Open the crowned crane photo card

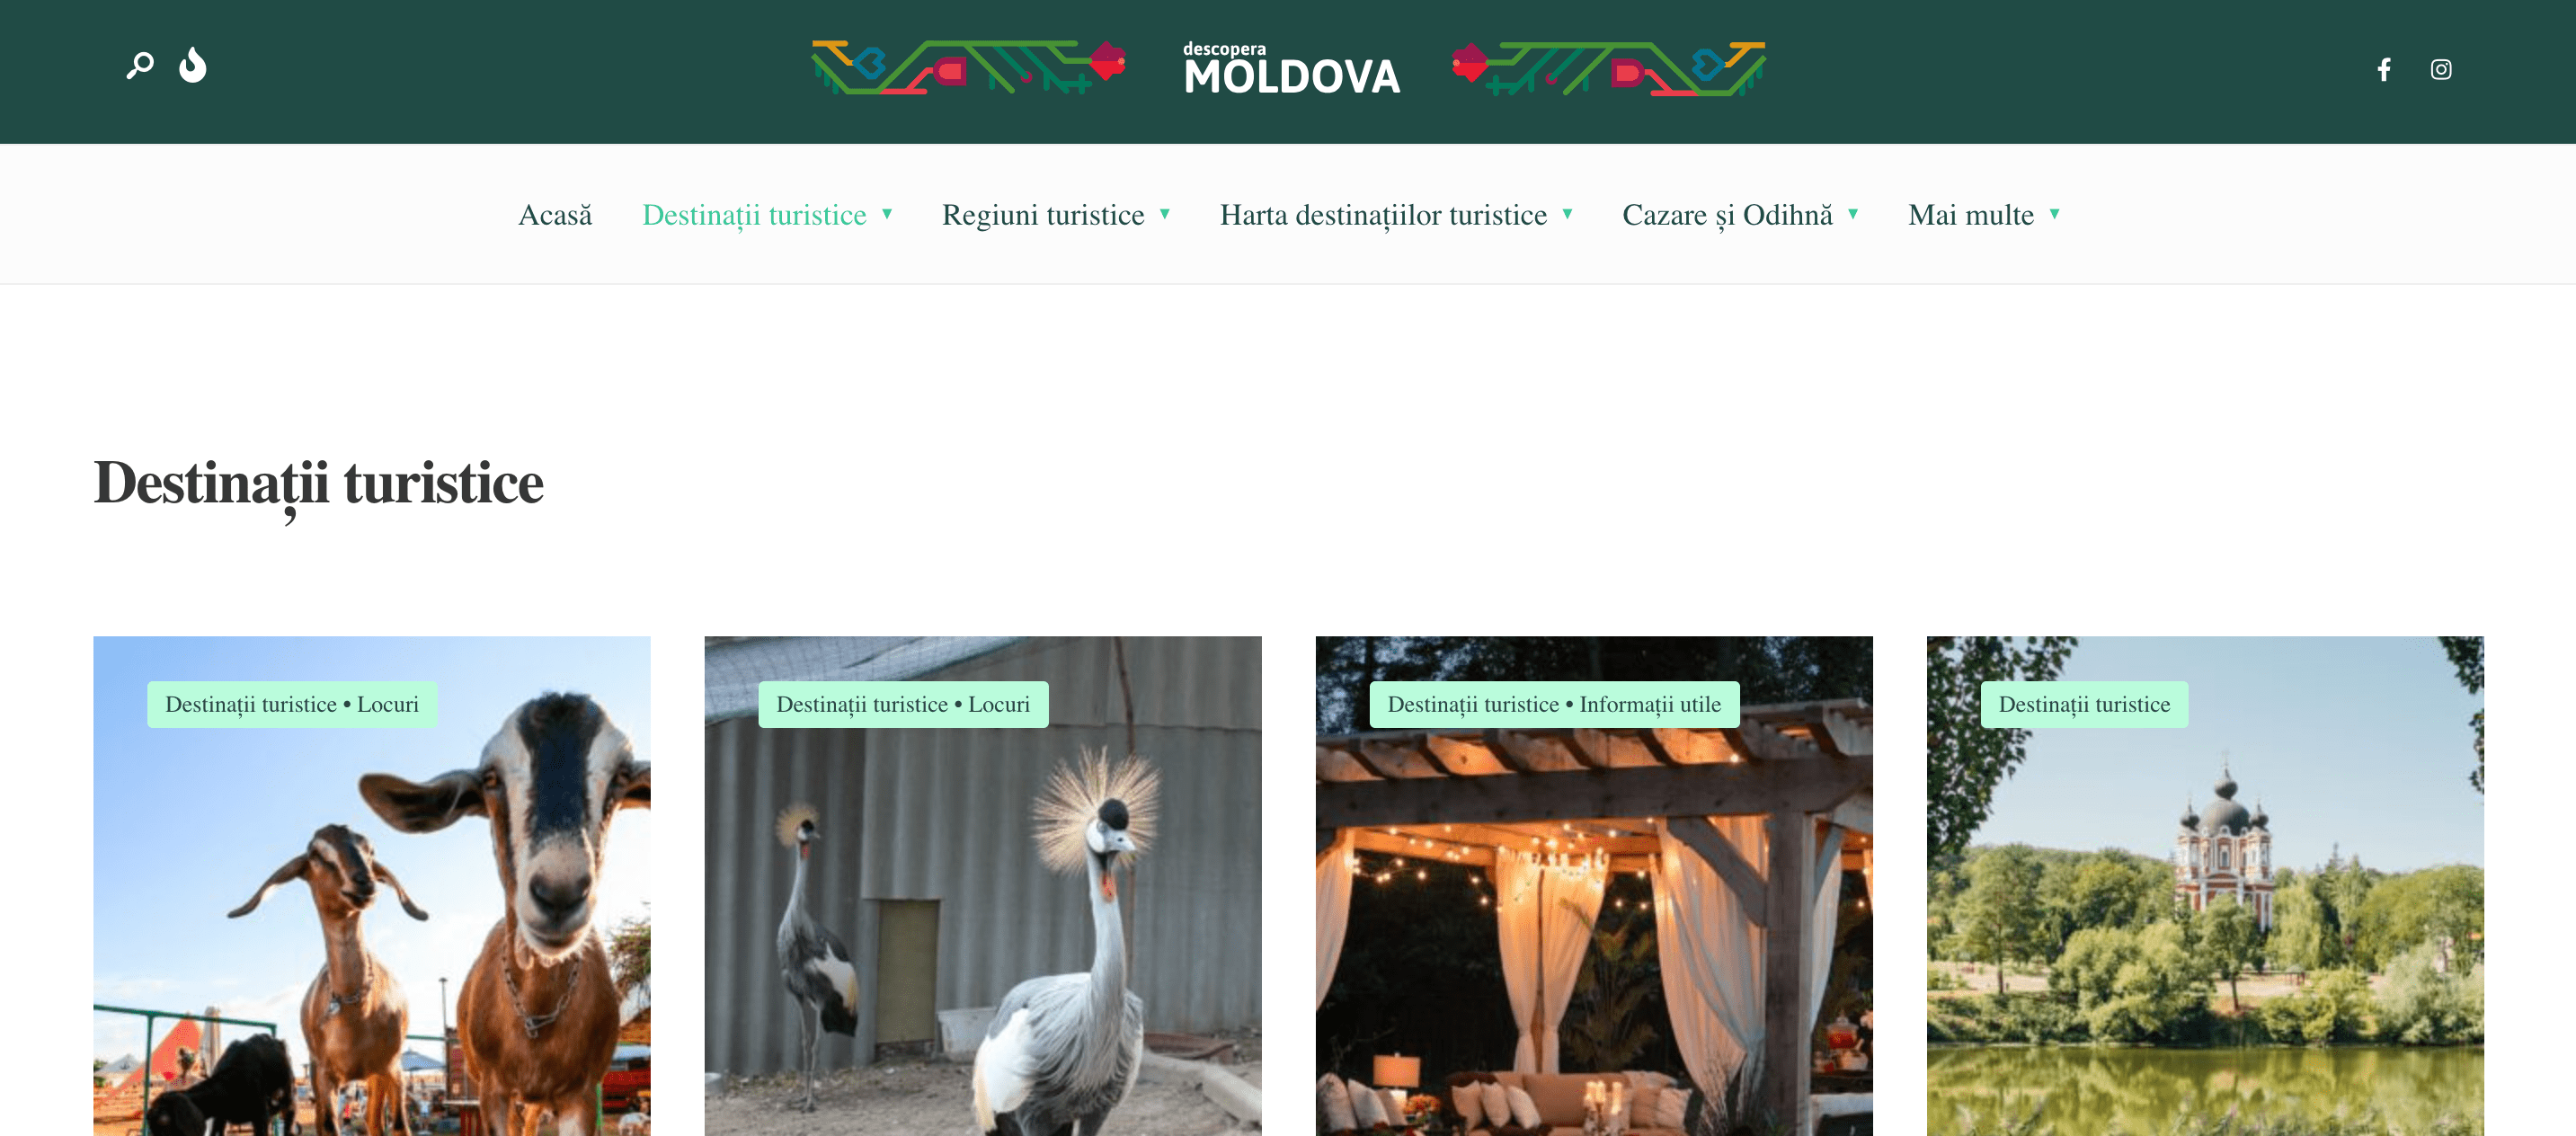983,886
